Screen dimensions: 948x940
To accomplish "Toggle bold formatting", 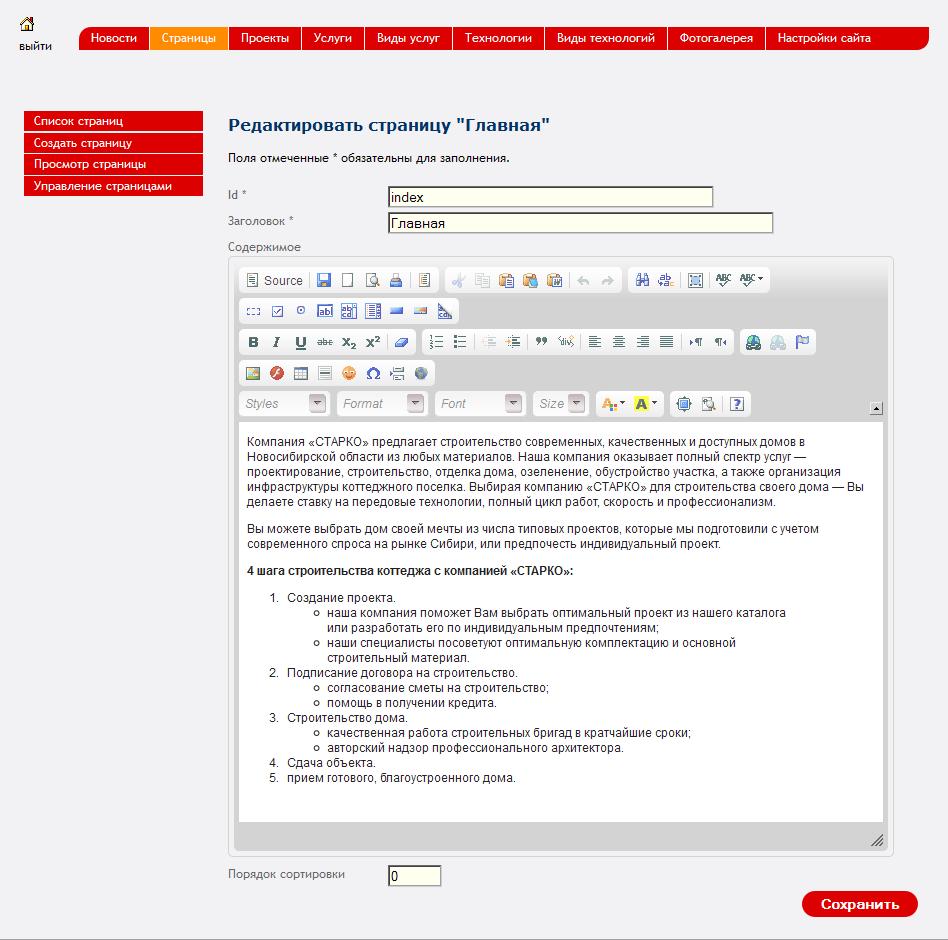I will 253,342.
